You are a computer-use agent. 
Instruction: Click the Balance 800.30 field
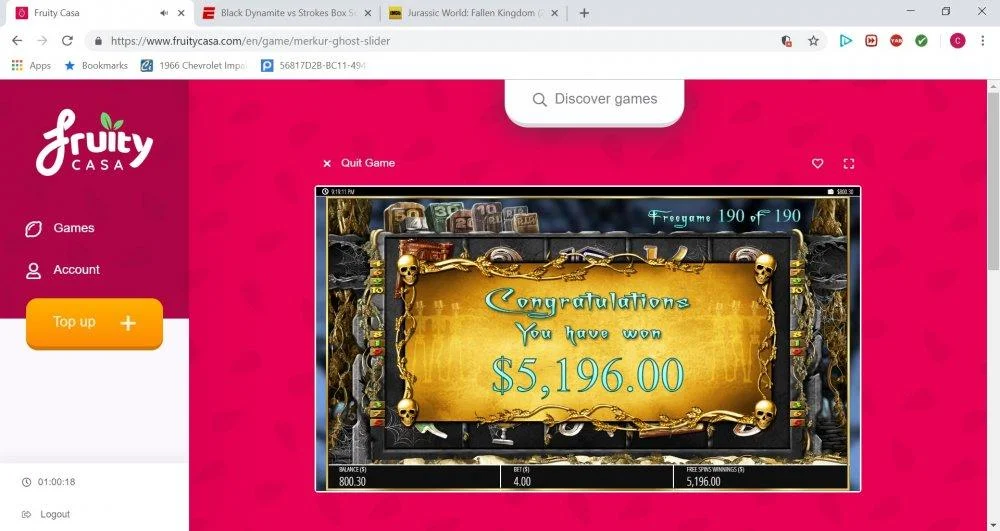click(x=414, y=477)
